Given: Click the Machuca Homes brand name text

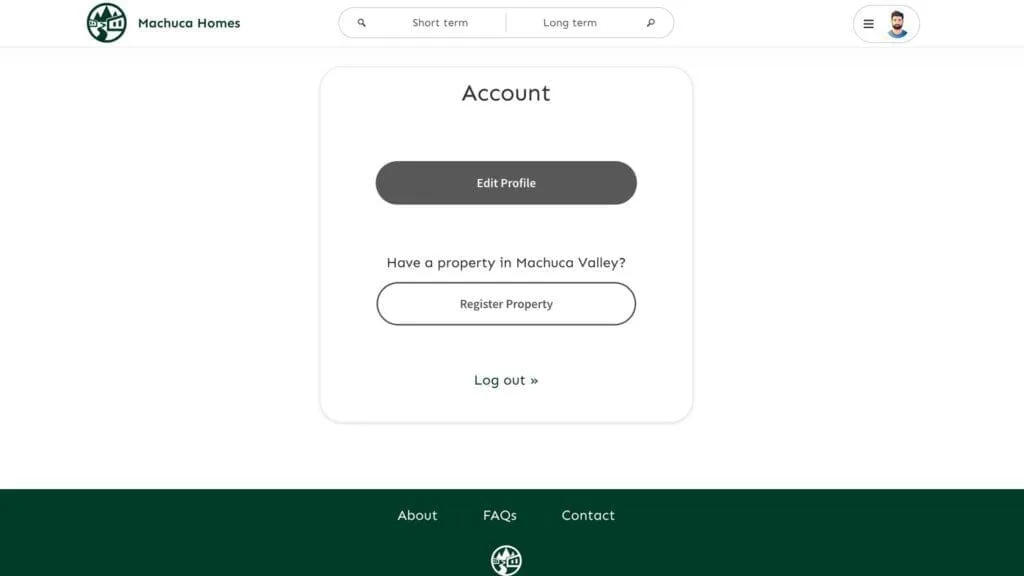Looking at the screenshot, I should point(189,23).
